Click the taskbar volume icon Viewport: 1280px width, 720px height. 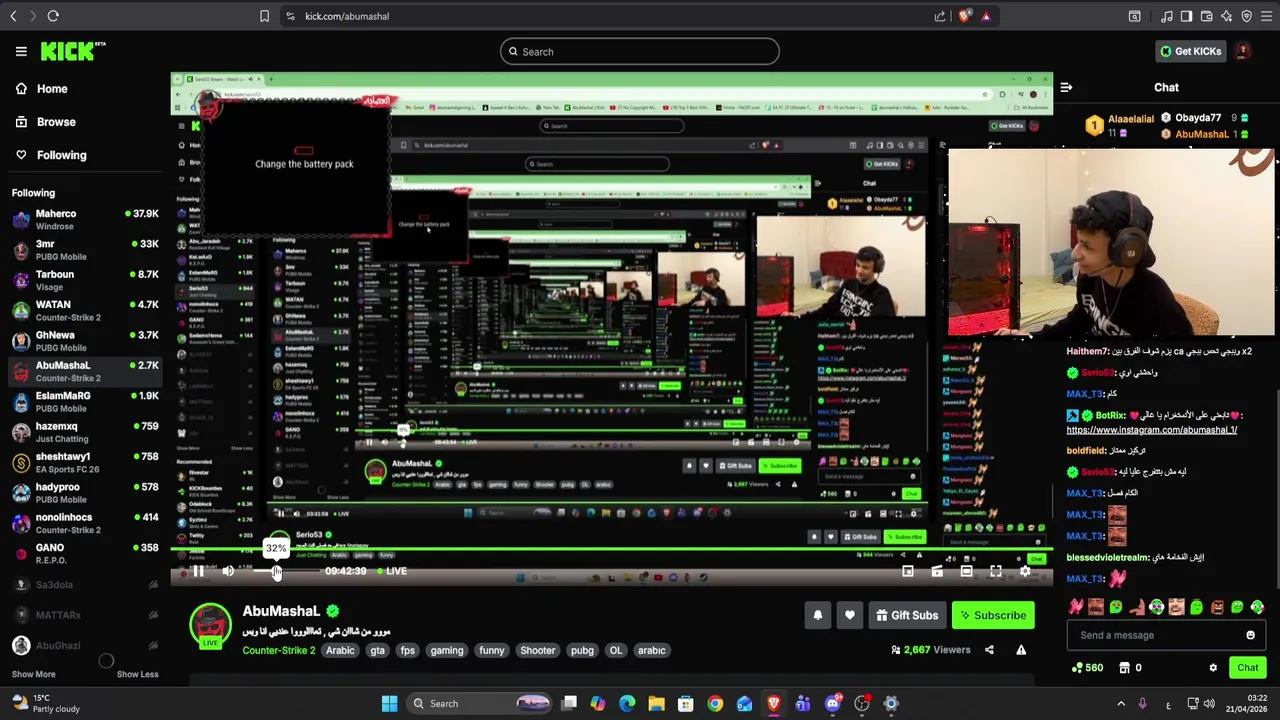[x=1209, y=704]
